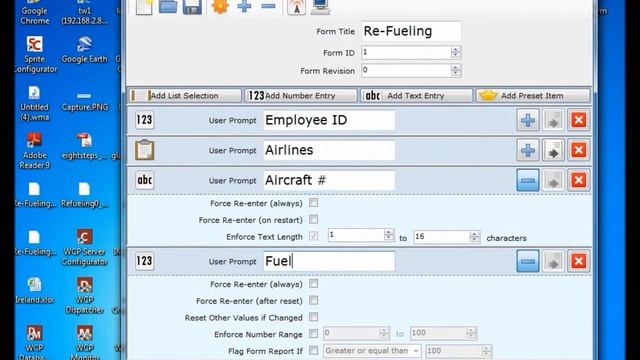Image resolution: width=640 pixels, height=360 pixels.
Task: Open Ireland.xlsx desktop file
Action: coord(35,291)
